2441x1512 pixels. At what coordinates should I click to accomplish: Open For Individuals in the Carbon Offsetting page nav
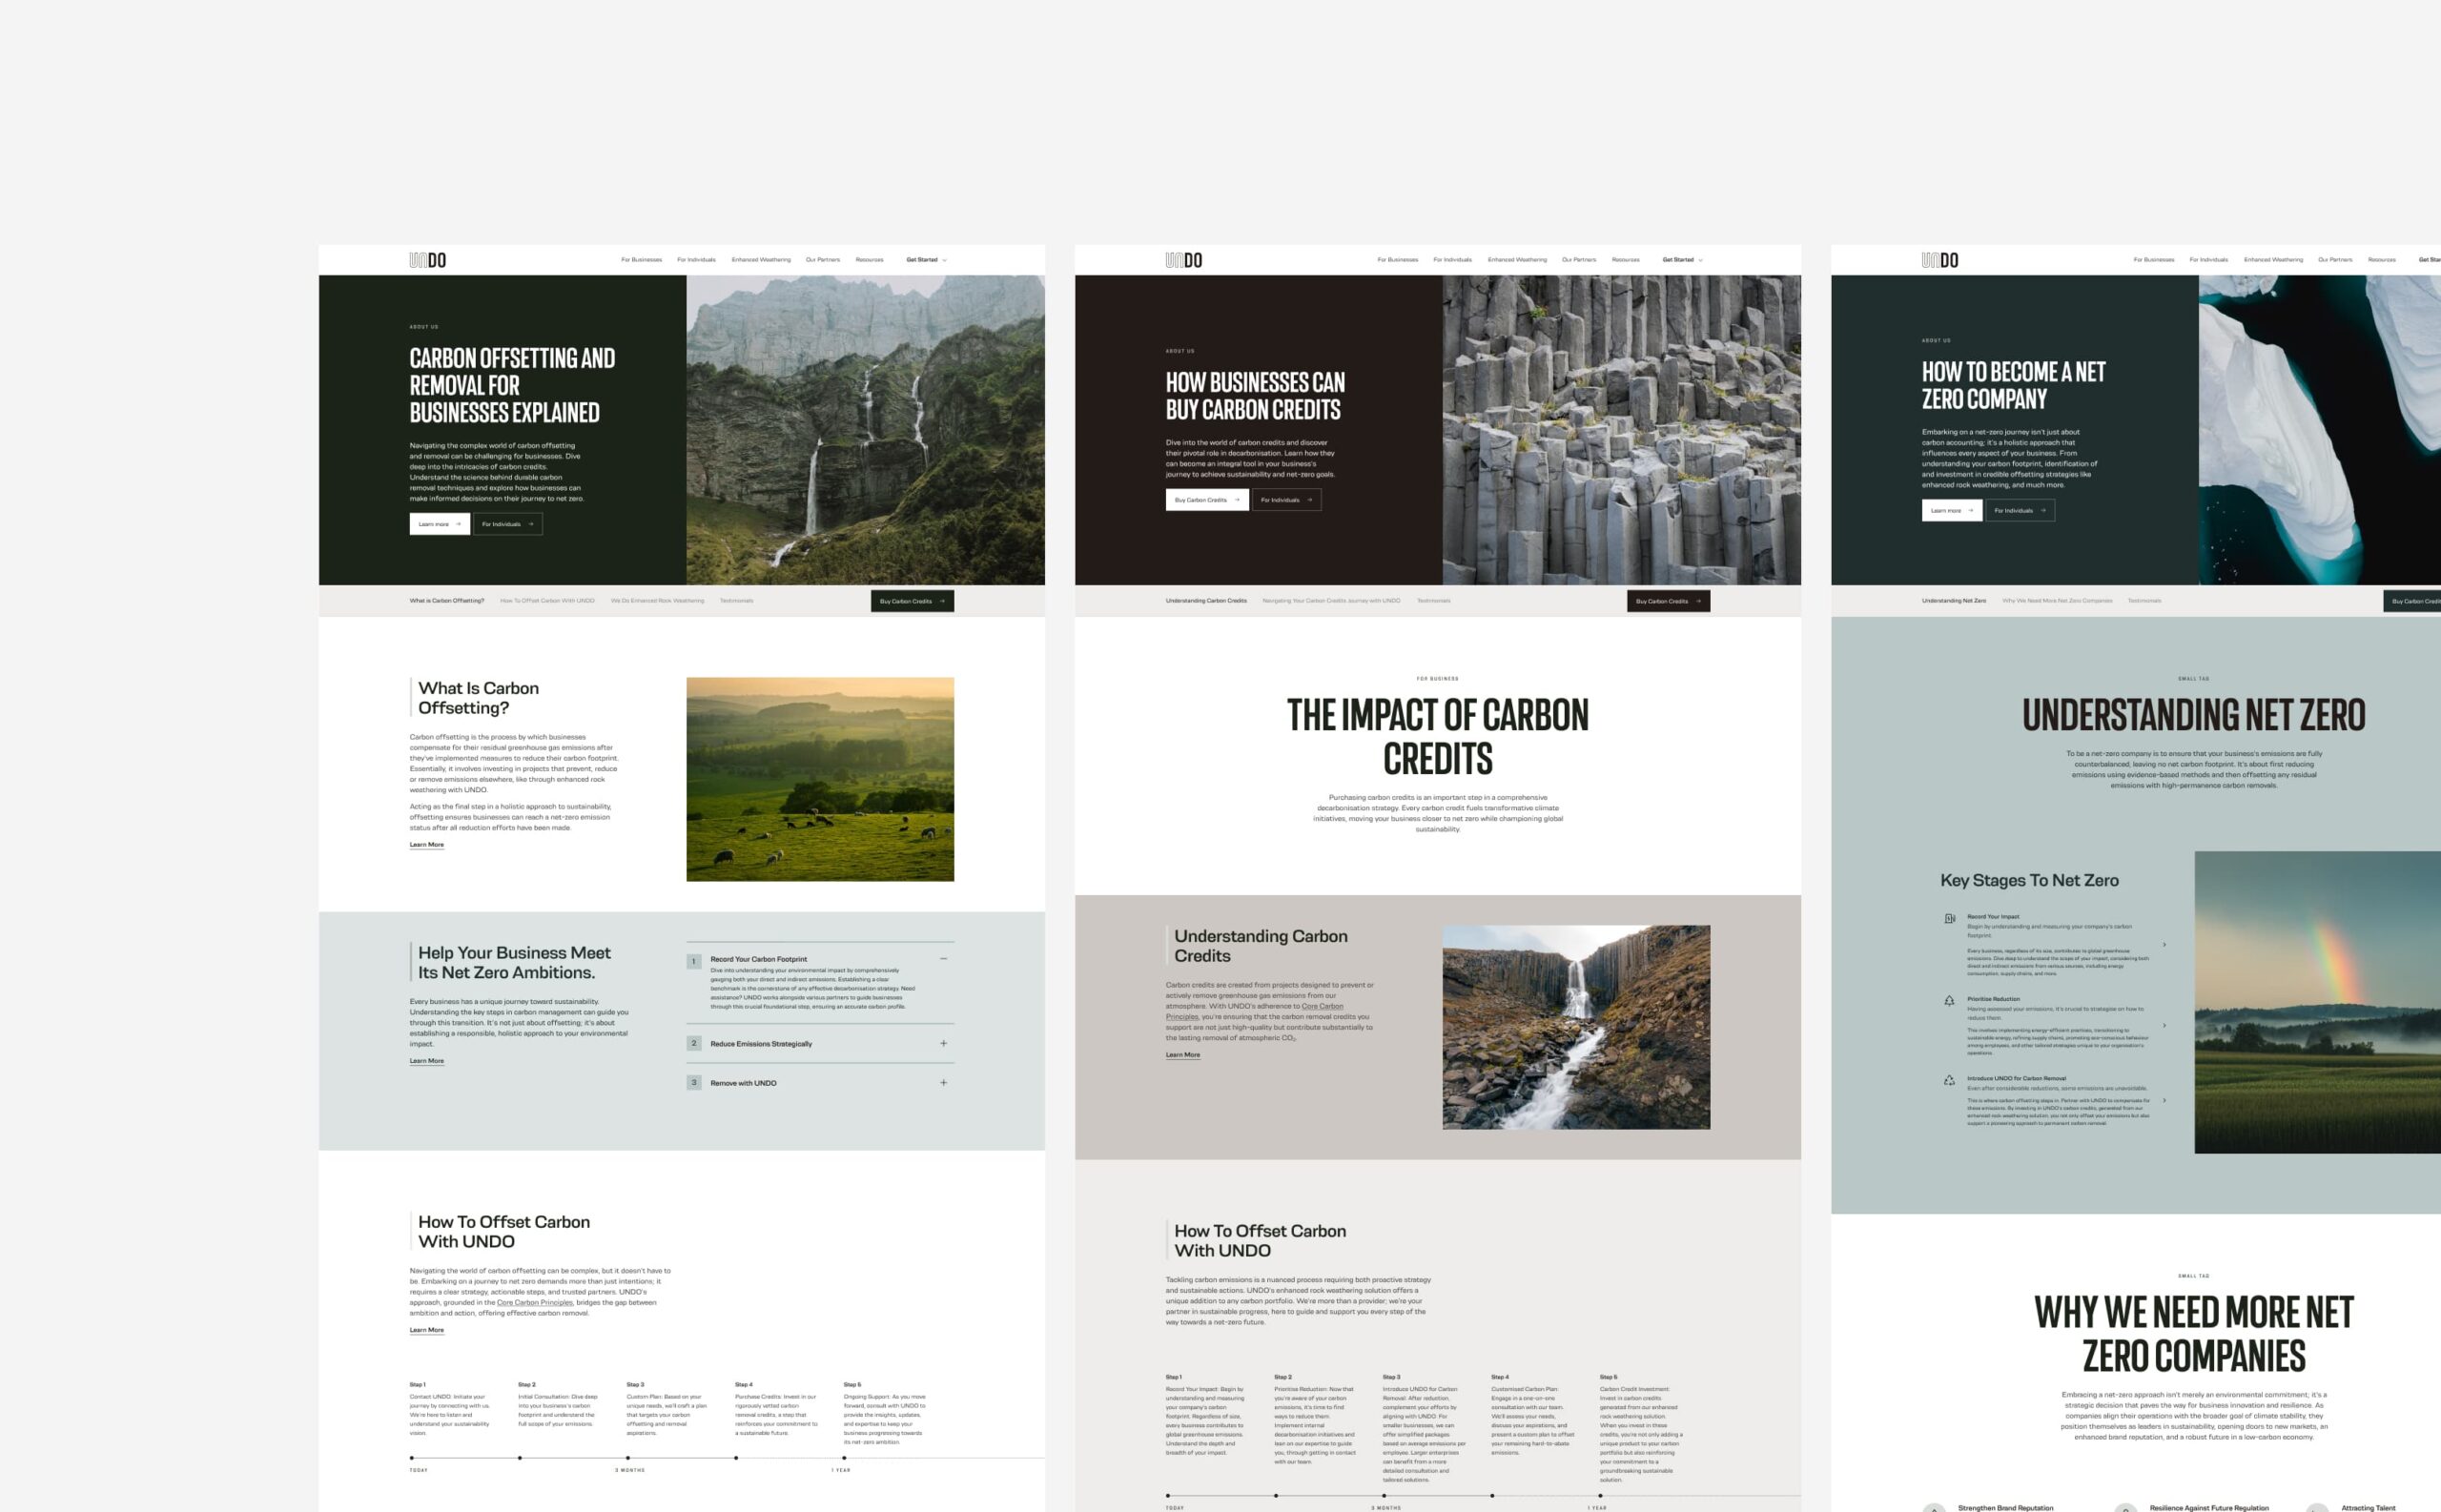coord(696,260)
